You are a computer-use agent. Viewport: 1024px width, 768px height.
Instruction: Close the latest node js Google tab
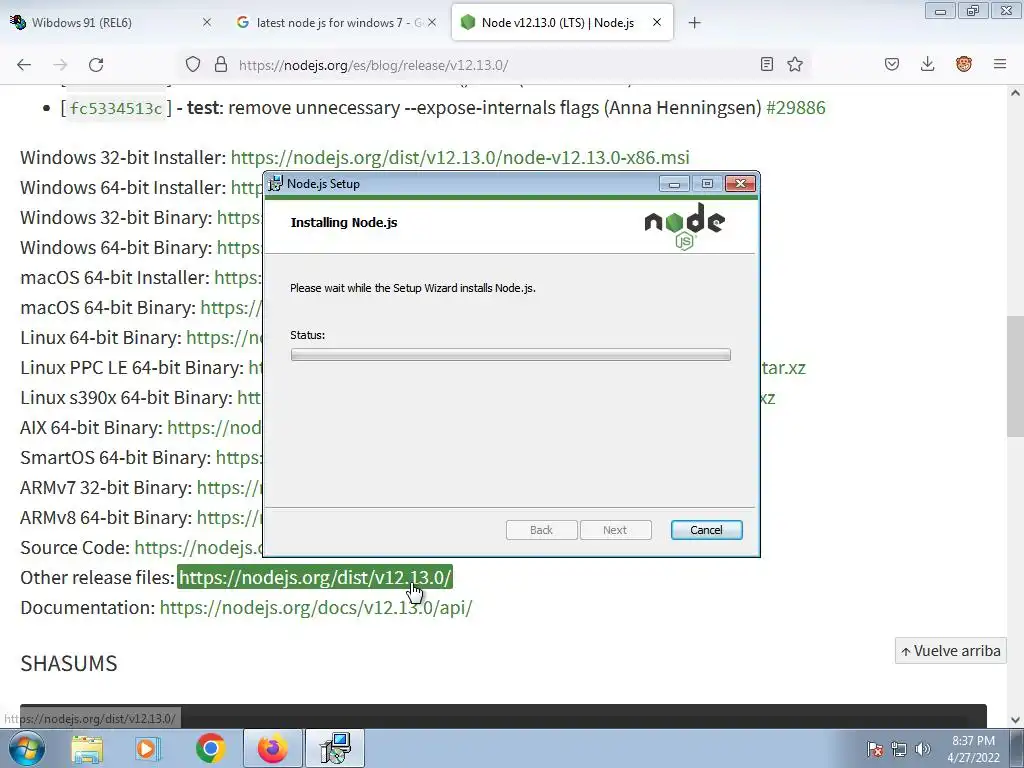point(432,22)
